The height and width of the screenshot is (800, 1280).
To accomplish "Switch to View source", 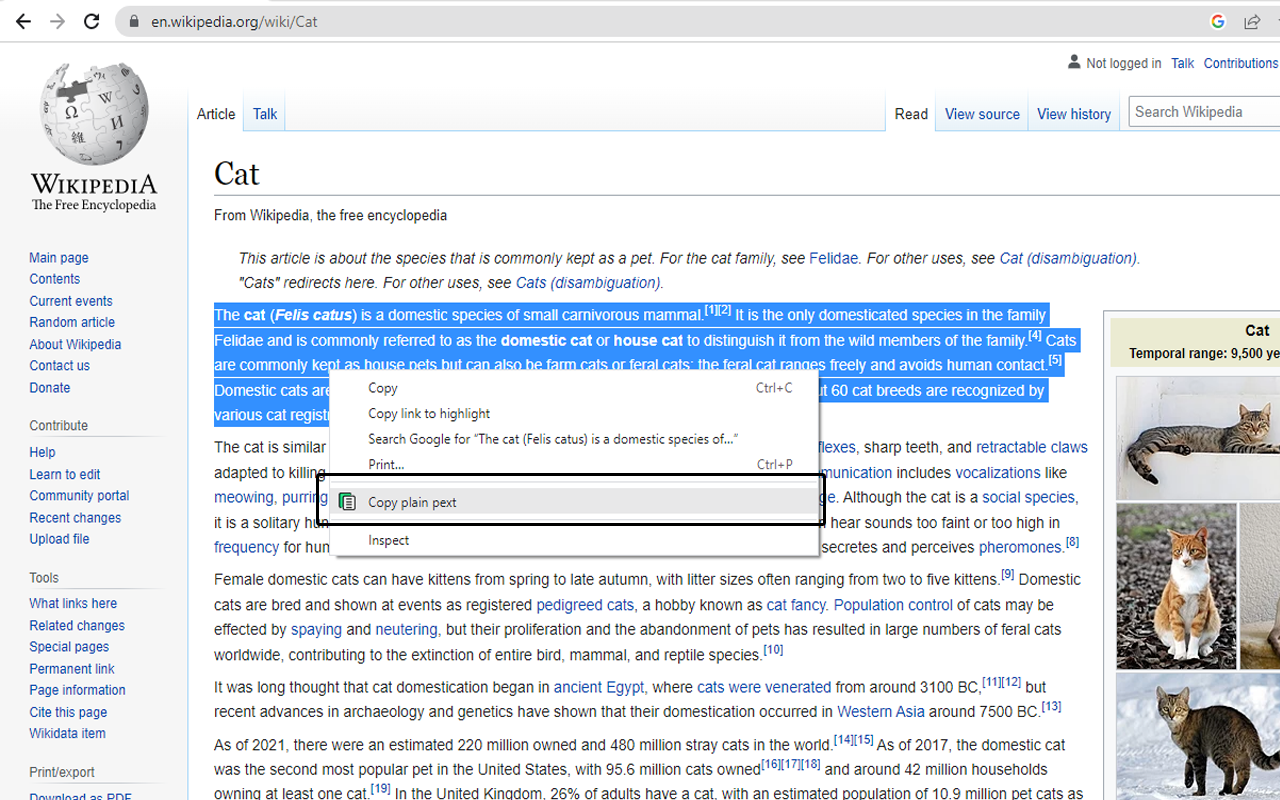I will coord(981,114).
